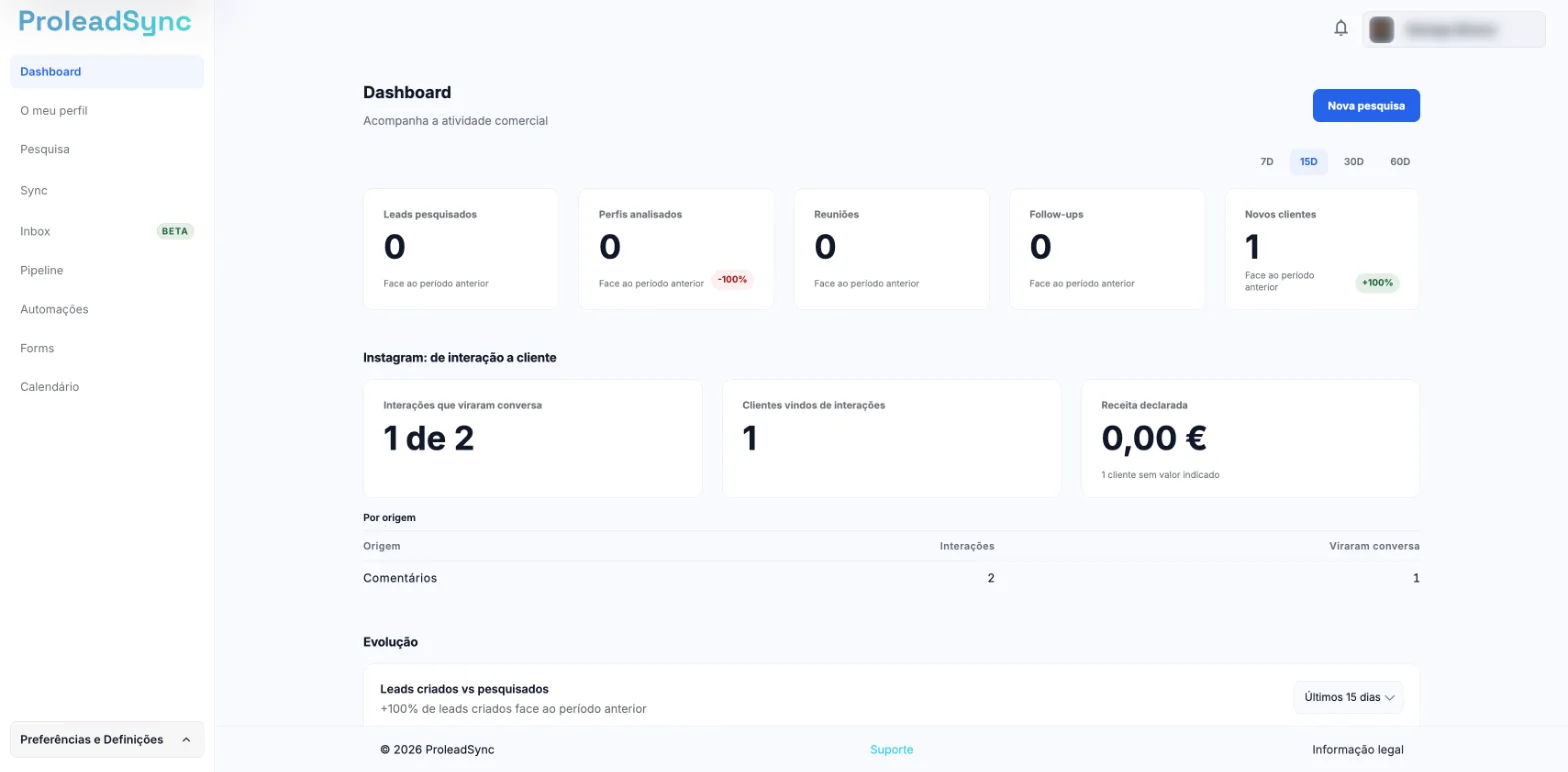Select the 7D period filter
1568x772 pixels.
point(1266,162)
